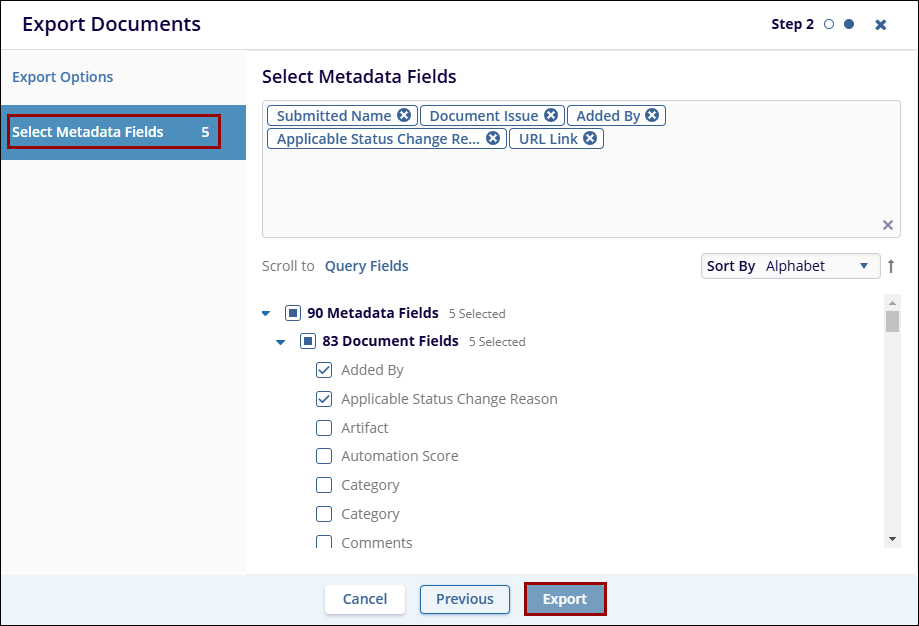Enable the Automation Score checkbox

324,456
